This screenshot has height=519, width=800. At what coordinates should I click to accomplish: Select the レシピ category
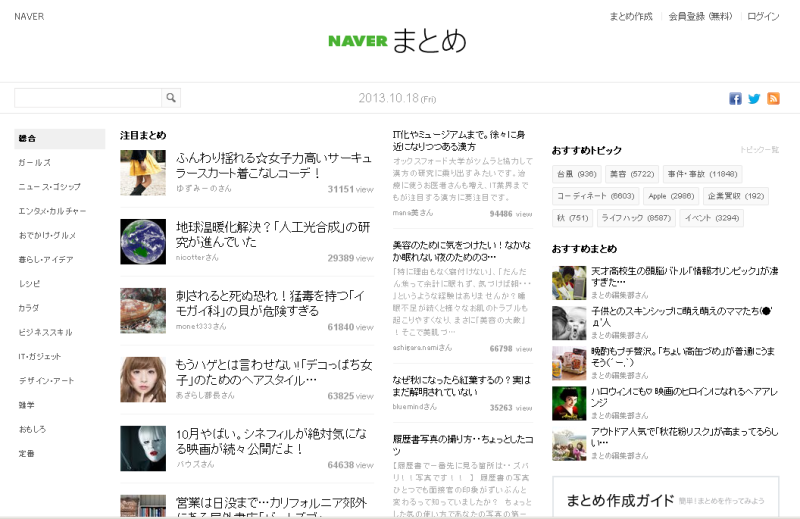point(29,284)
